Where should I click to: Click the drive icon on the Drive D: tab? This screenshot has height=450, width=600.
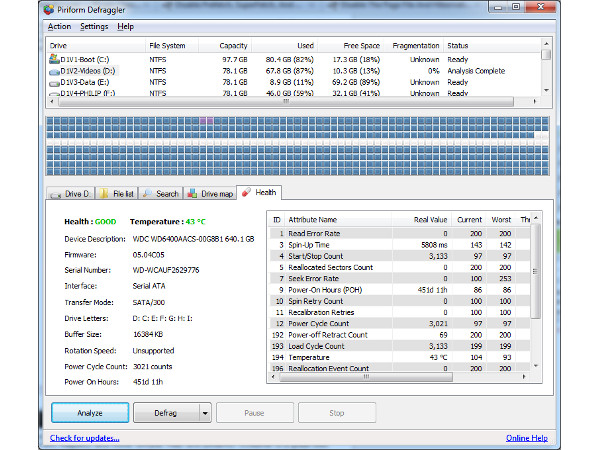coord(56,194)
